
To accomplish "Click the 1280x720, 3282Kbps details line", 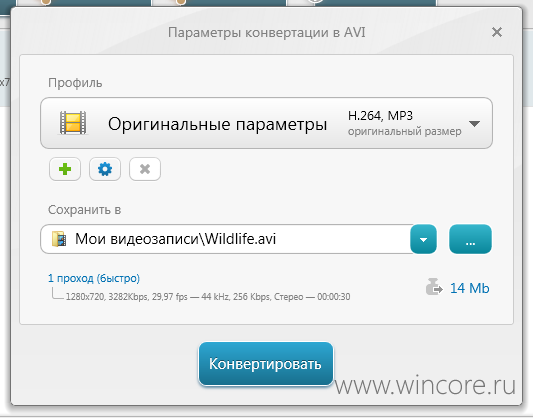I will click(x=208, y=297).
